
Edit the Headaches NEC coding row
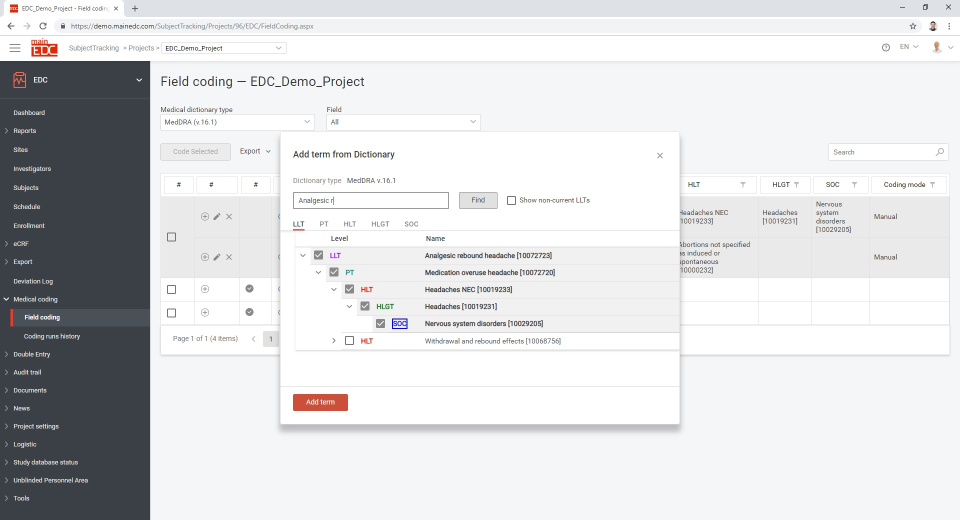pyautogui.click(x=217, y=216)
